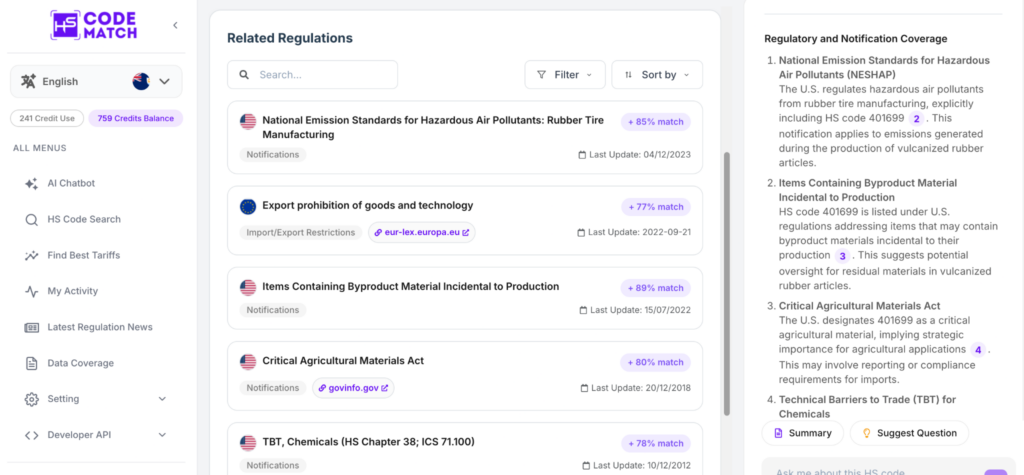Open the Sort by dropdown
Image resolution: width=1024 pixels, height=475 pixels.
click(657, 74)
